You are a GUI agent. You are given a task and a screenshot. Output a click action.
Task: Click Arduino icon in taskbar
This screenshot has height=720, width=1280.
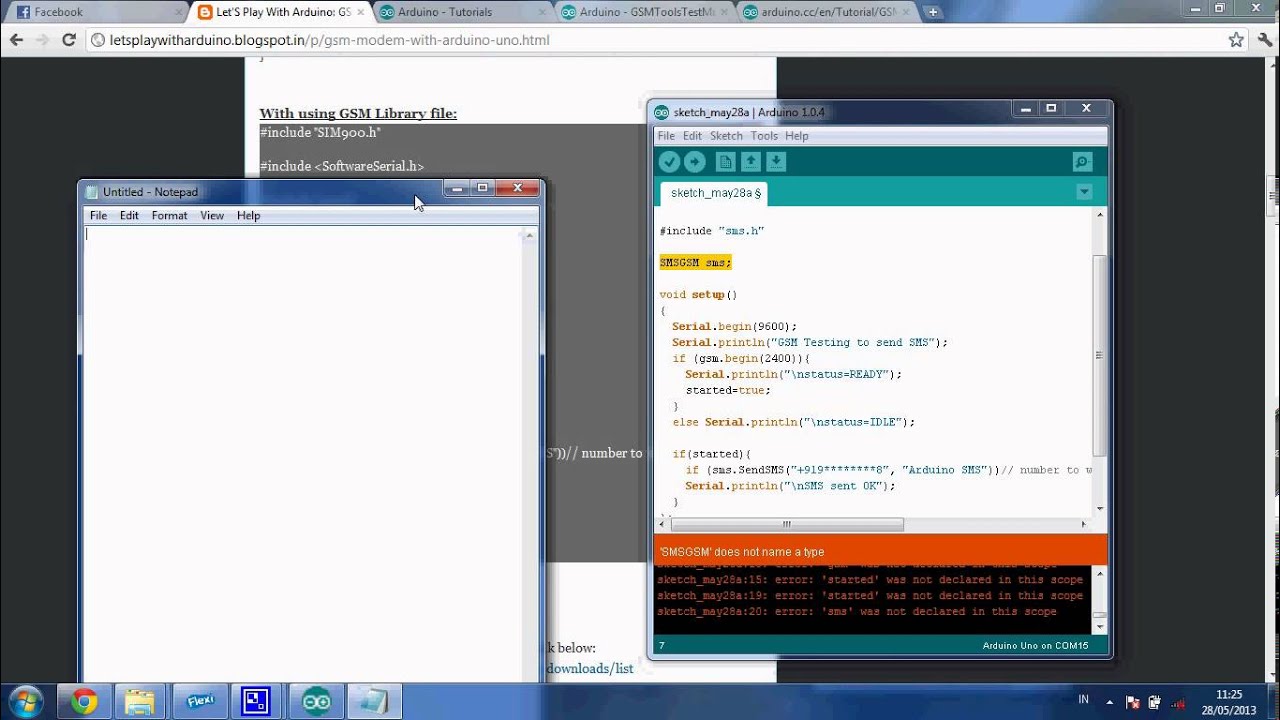click(317, 702)
